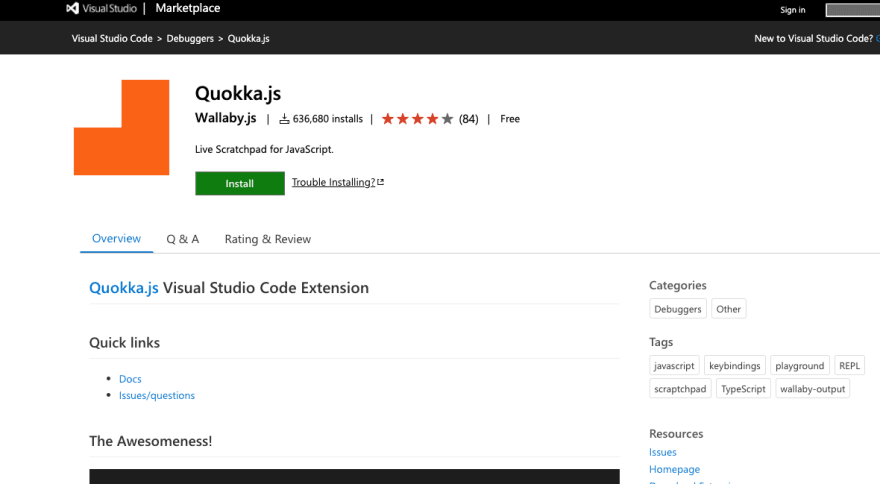The width and height of the screenshot is (880, 484).
Task: Select the javascript tag
Action: coord(674,366)
